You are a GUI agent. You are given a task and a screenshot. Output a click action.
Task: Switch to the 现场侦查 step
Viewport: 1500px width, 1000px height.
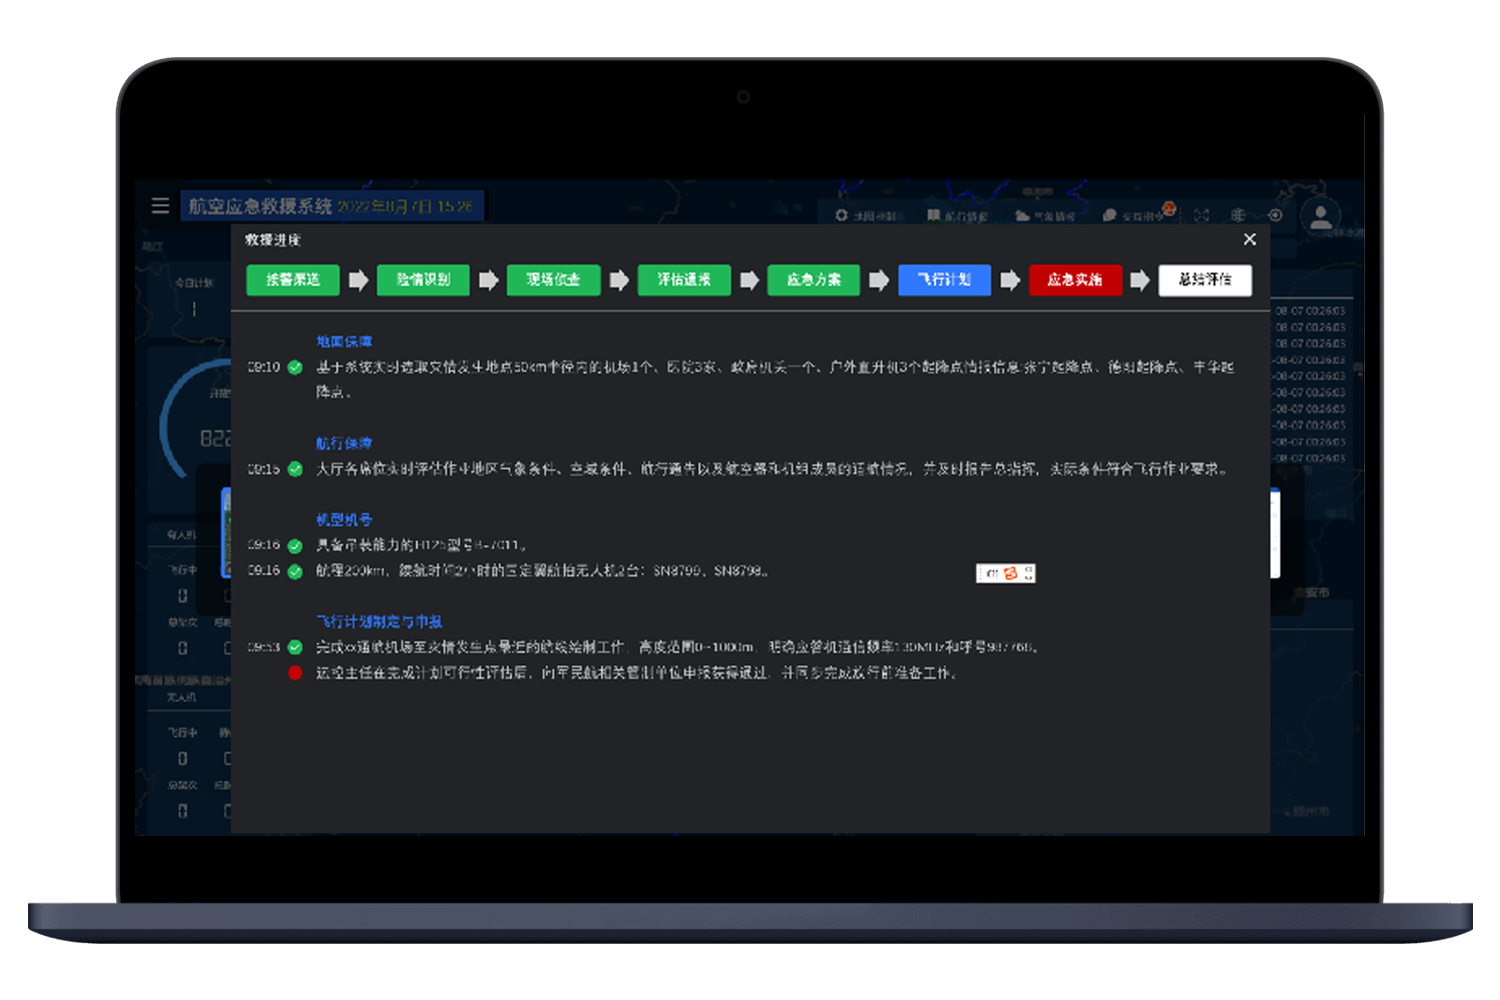tap(553, 280)
